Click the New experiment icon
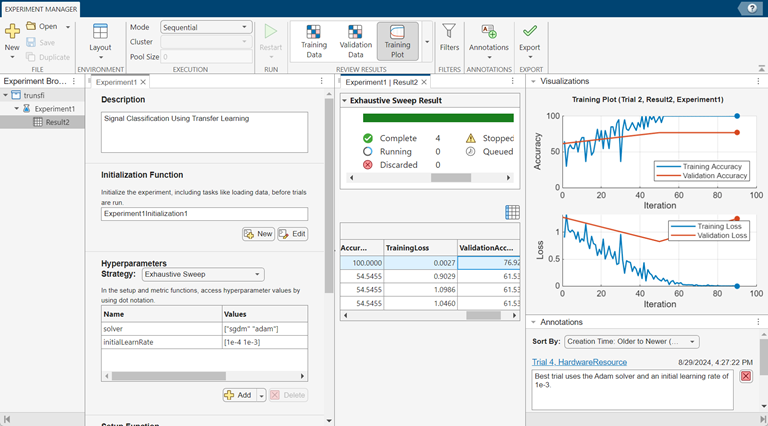Screen dimensions: 768x426 [12, 31]
